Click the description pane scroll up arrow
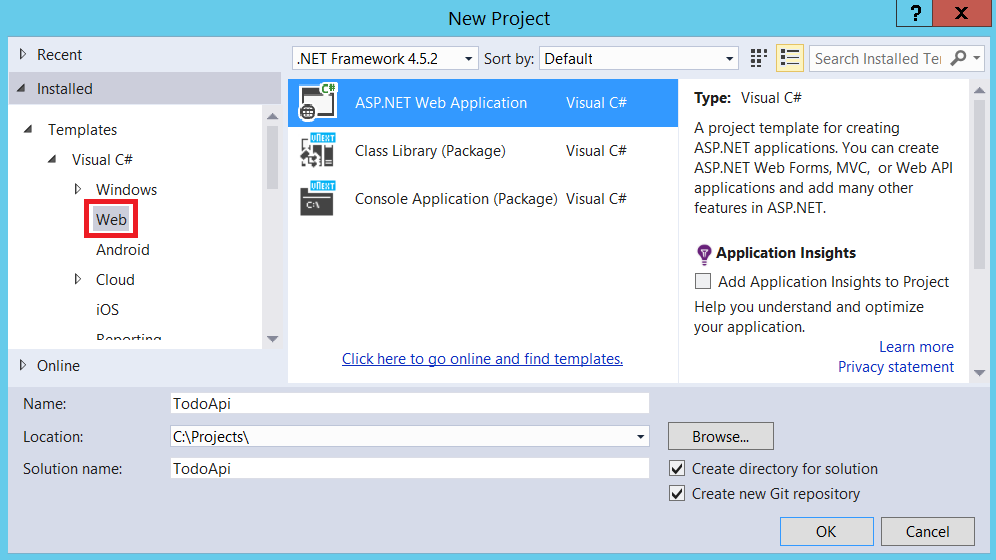Screen dimensions: 996x560 point(979,91)
